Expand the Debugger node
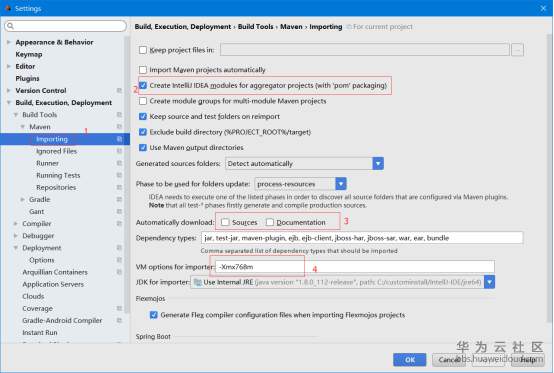 [16, 236]
